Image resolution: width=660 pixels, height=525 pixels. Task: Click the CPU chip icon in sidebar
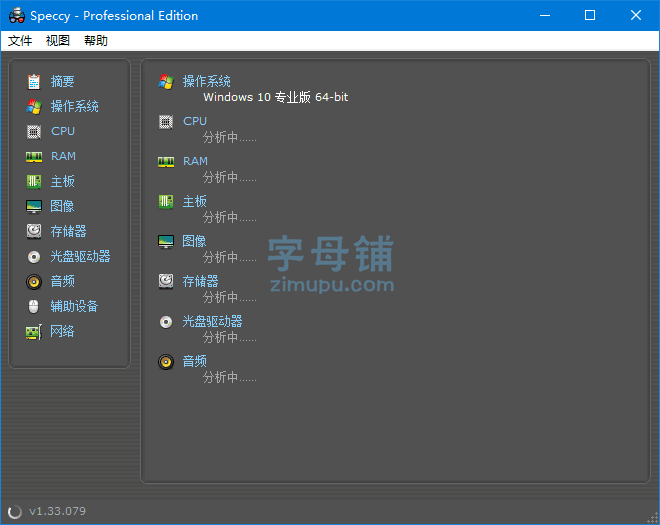pyautogui.click(x=34, y=131)
